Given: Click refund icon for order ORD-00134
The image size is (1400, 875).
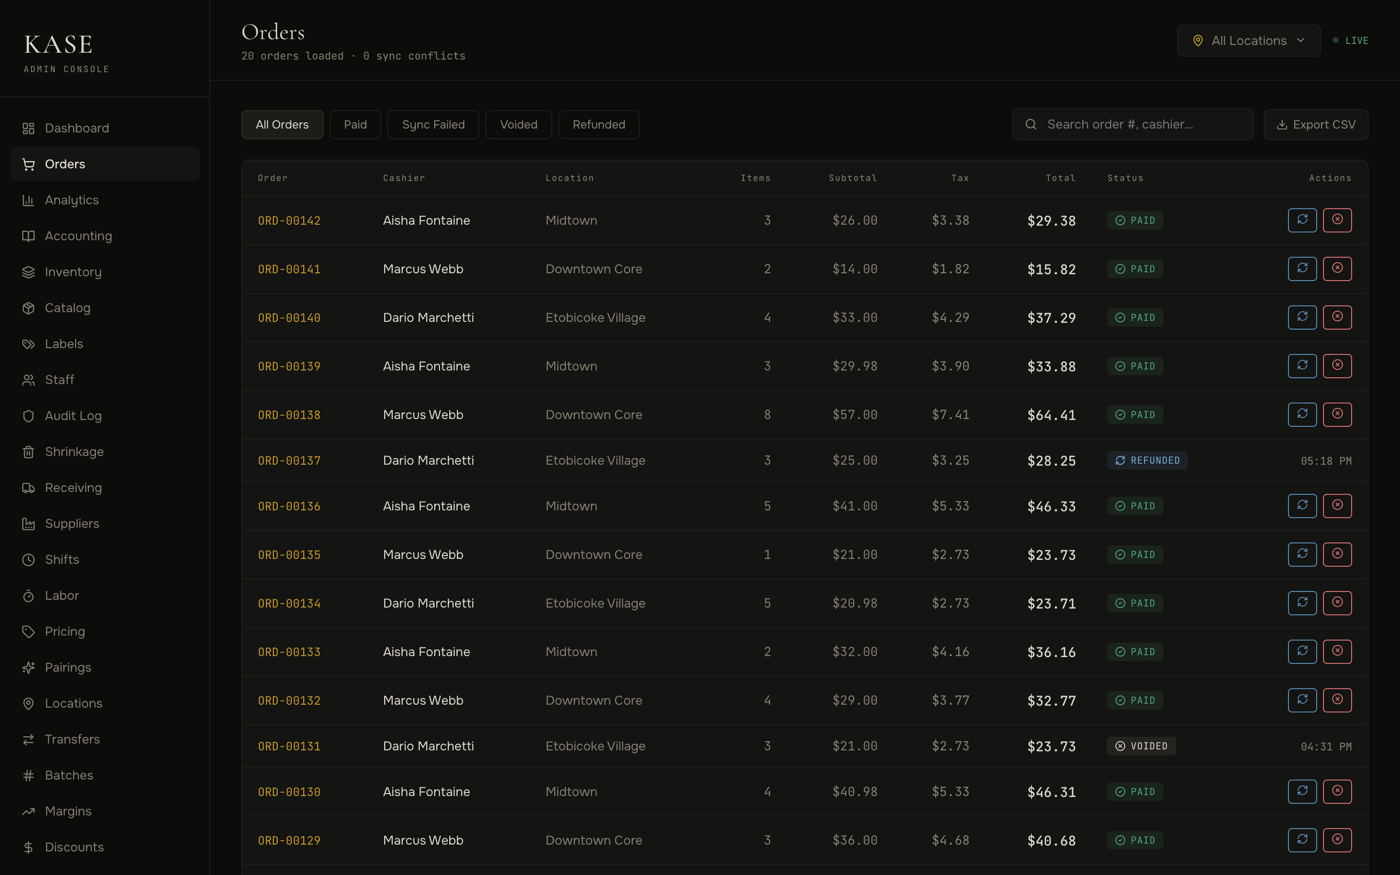Looking at the screenshot, I should click(x=1302, y=603).
